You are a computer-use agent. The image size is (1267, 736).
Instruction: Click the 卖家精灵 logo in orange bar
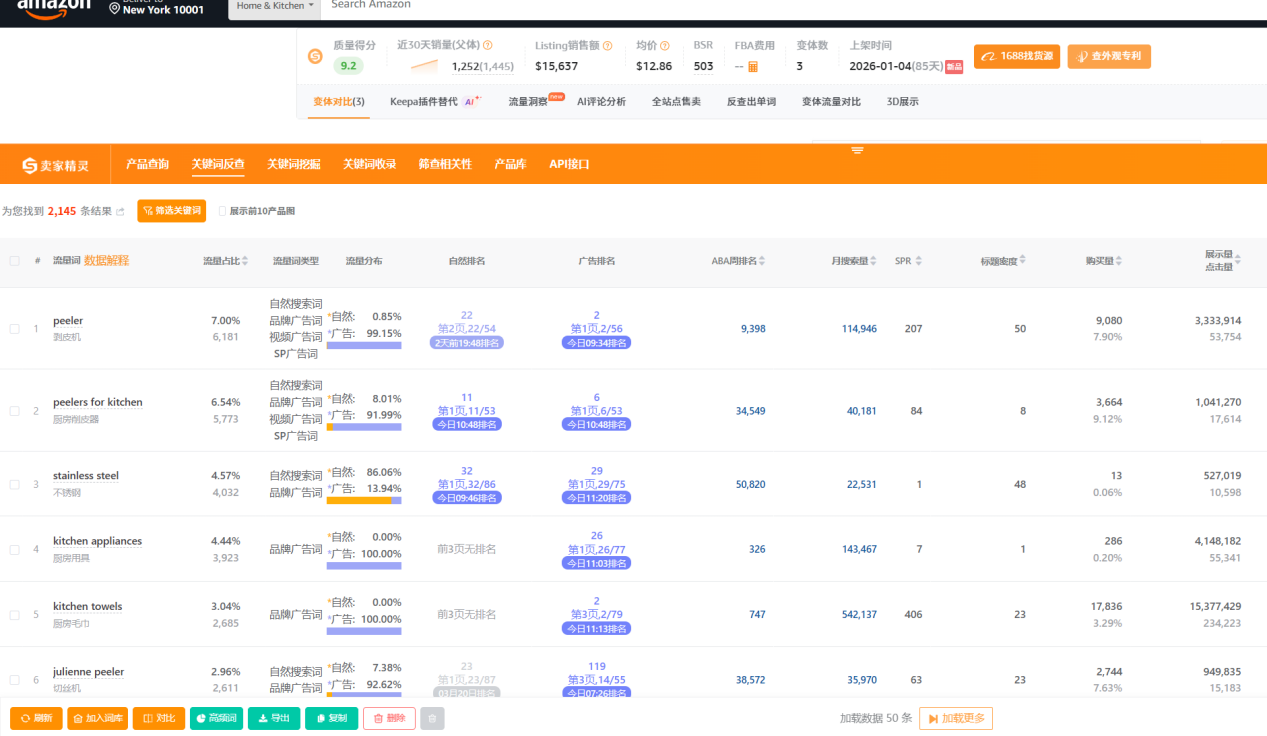(56, 165)
